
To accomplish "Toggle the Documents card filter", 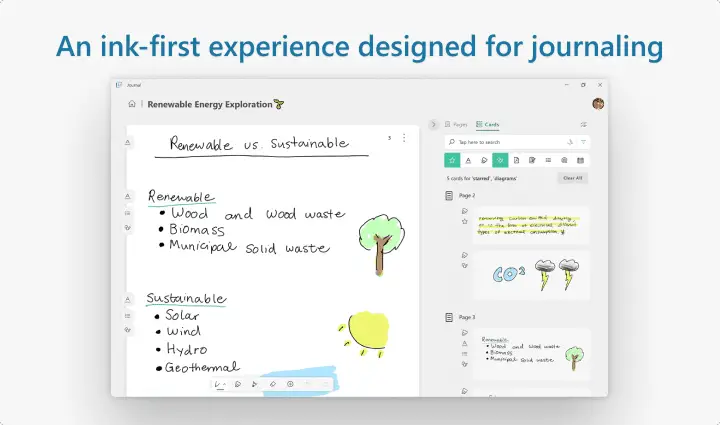I will (516, 160).
